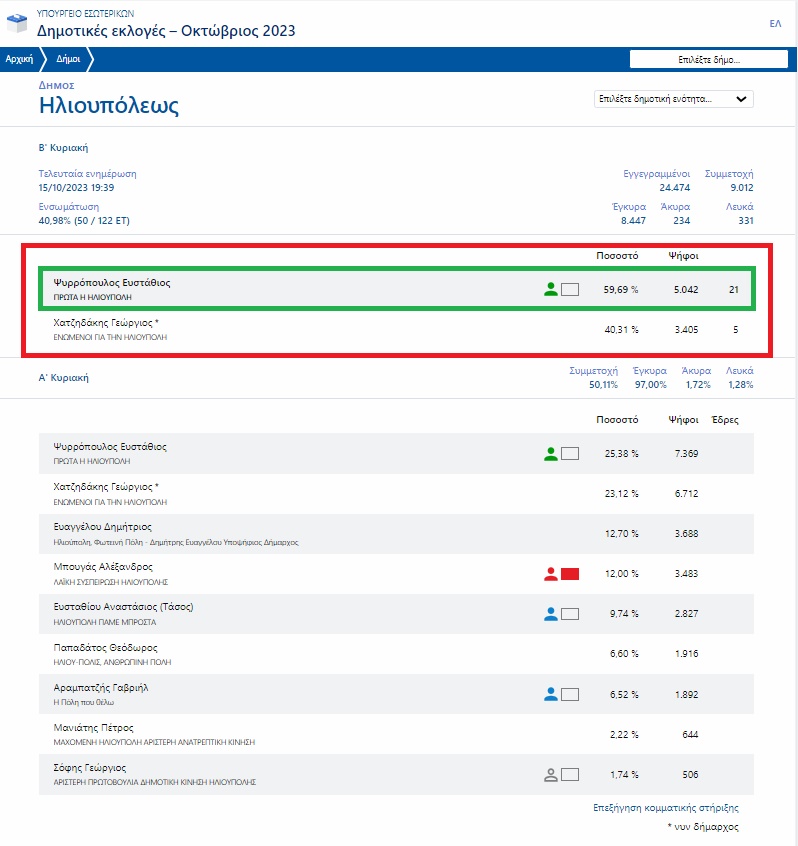Click Έγκυρα value 8.447
Image resolution: width=798 pixels, height=846 pixels.
(x=633, y=221)
